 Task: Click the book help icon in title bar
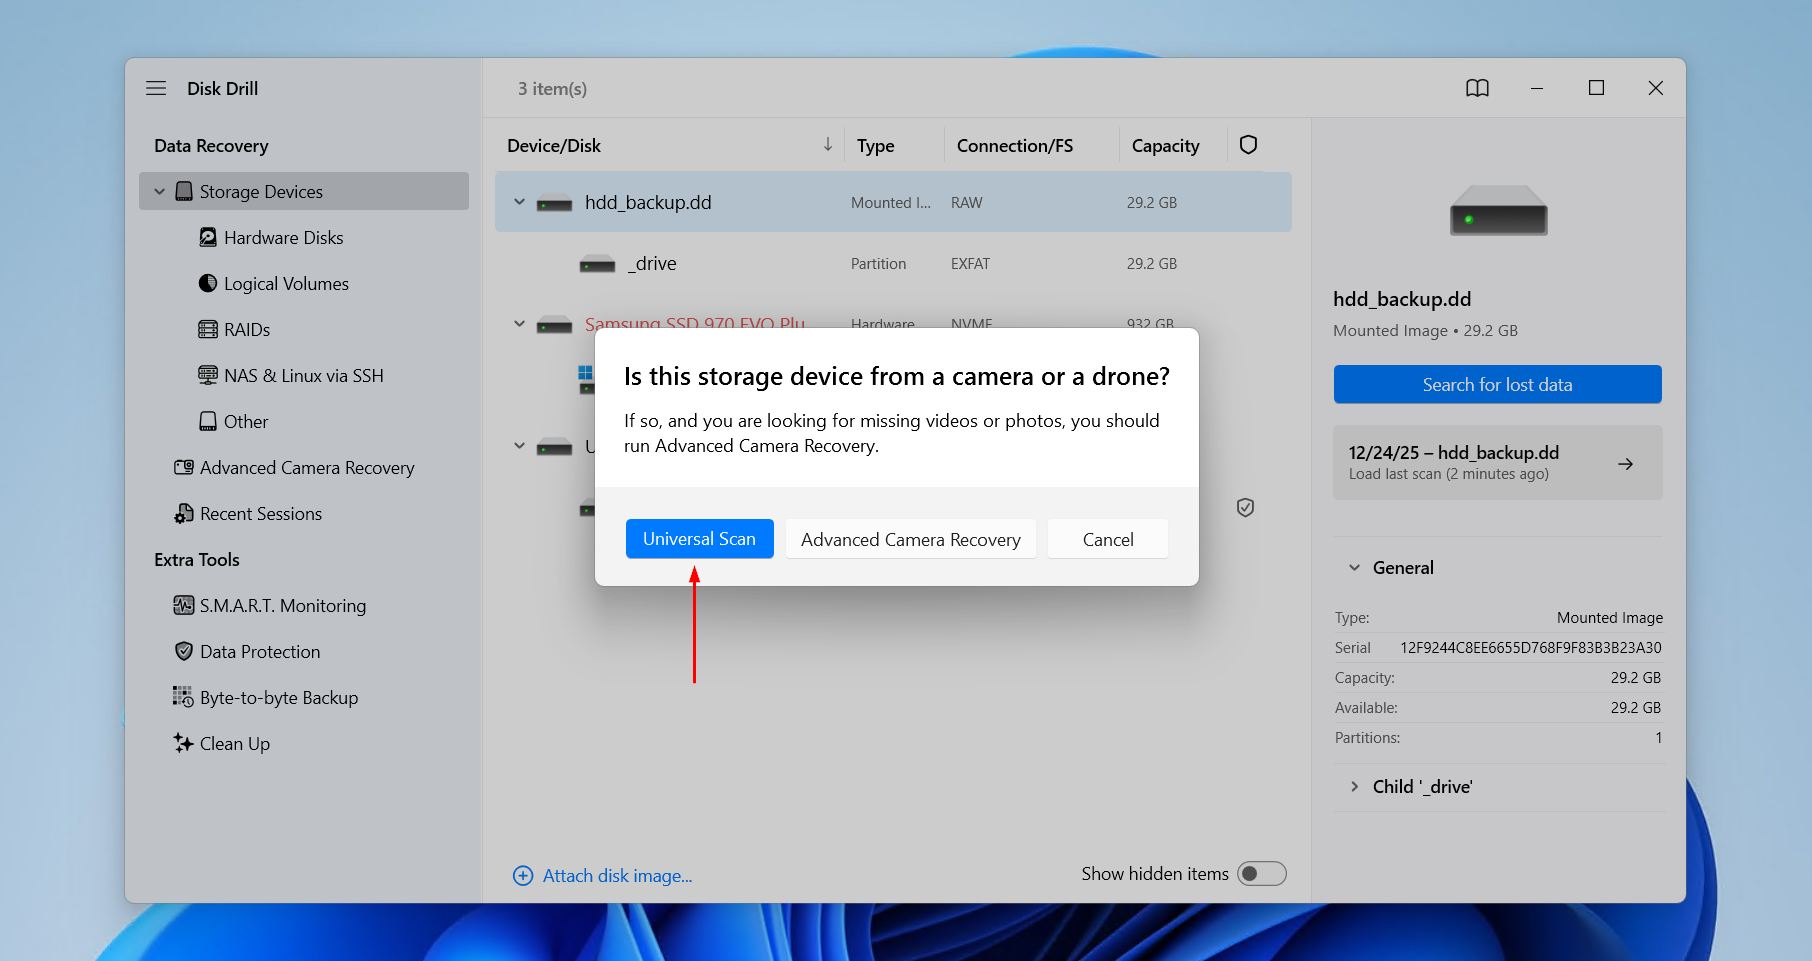pyautogui.click(x=1477, y=88)
